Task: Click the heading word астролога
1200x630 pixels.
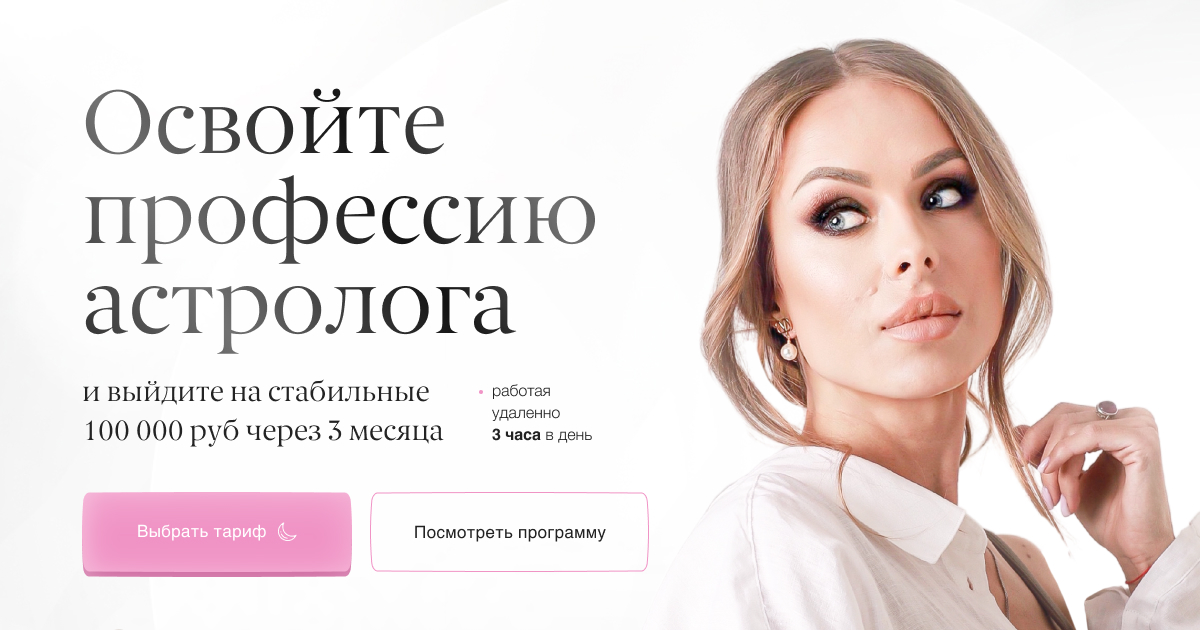Action: [x=299, y=306]
